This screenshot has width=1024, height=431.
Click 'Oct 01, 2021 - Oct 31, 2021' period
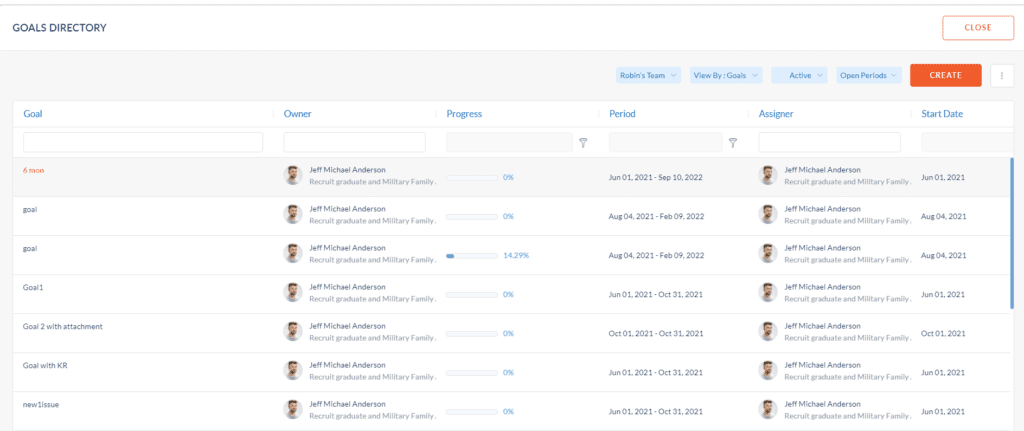click(x=656, y=334)
